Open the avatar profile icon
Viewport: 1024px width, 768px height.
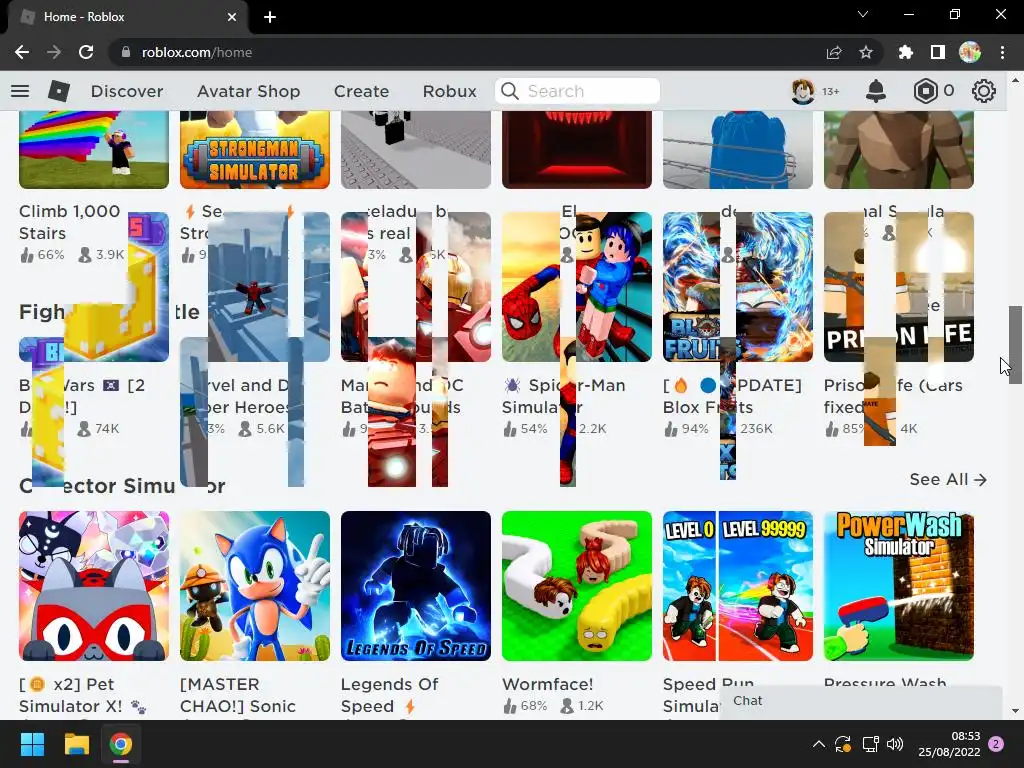[x=803, y=91]
